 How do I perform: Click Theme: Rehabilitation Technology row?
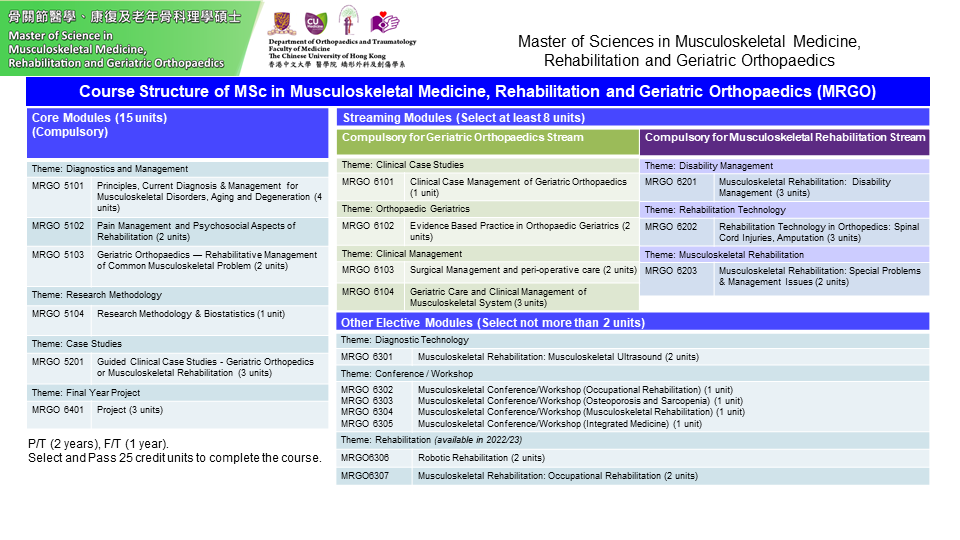pyautogui.click(x=784, y=210)
